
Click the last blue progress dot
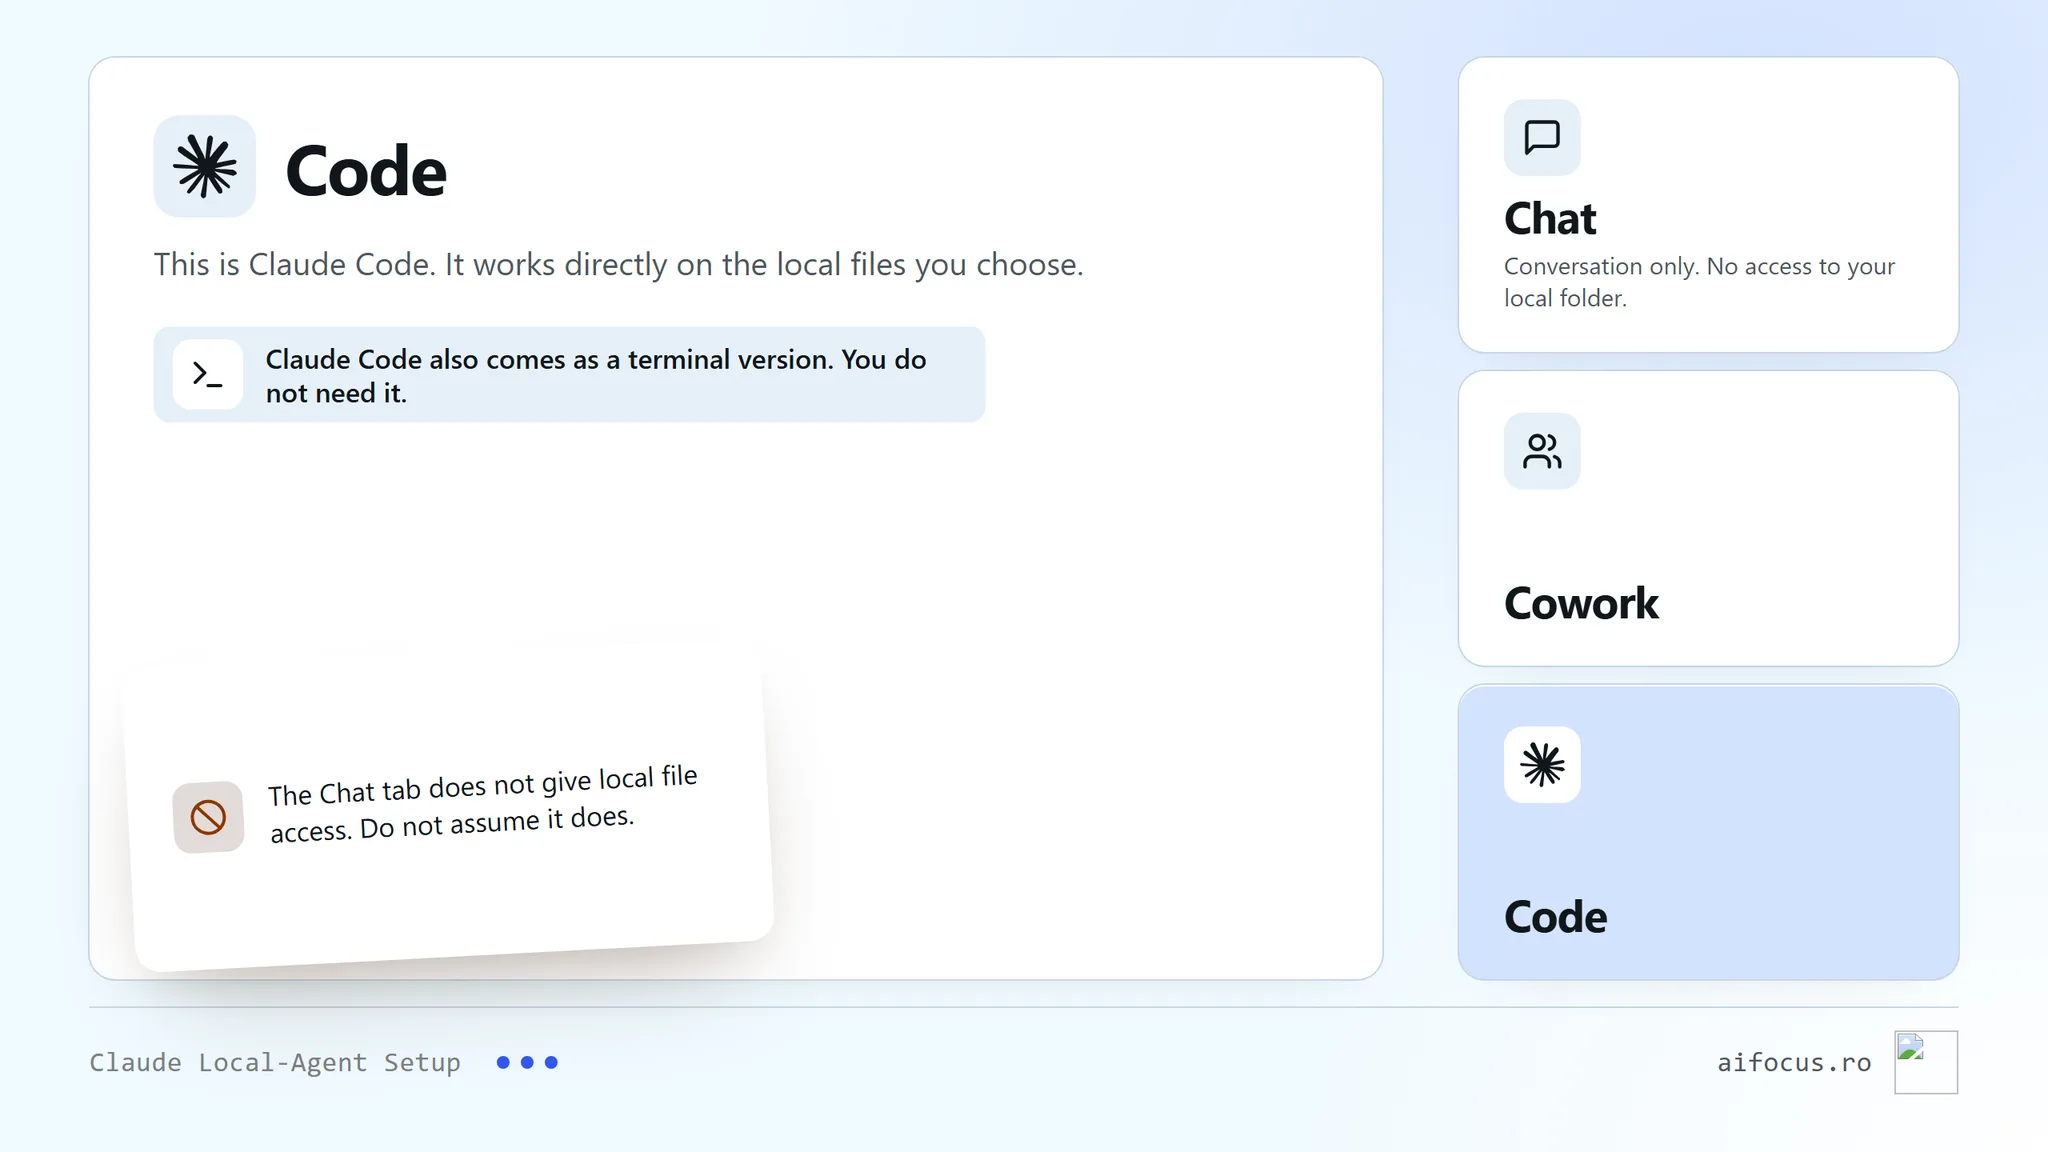pyautogui.click(x=551, y=1062)
